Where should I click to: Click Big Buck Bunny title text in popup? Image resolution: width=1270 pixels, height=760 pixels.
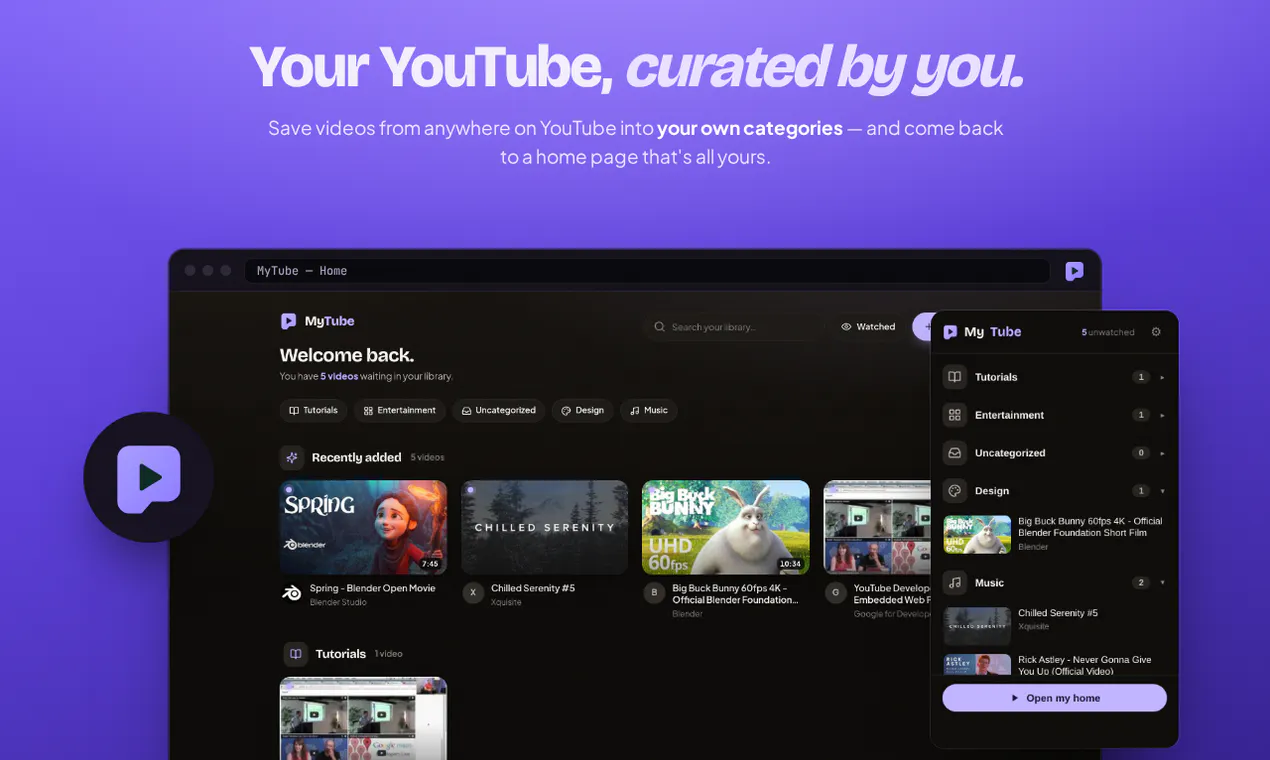tap(1090, 527)
